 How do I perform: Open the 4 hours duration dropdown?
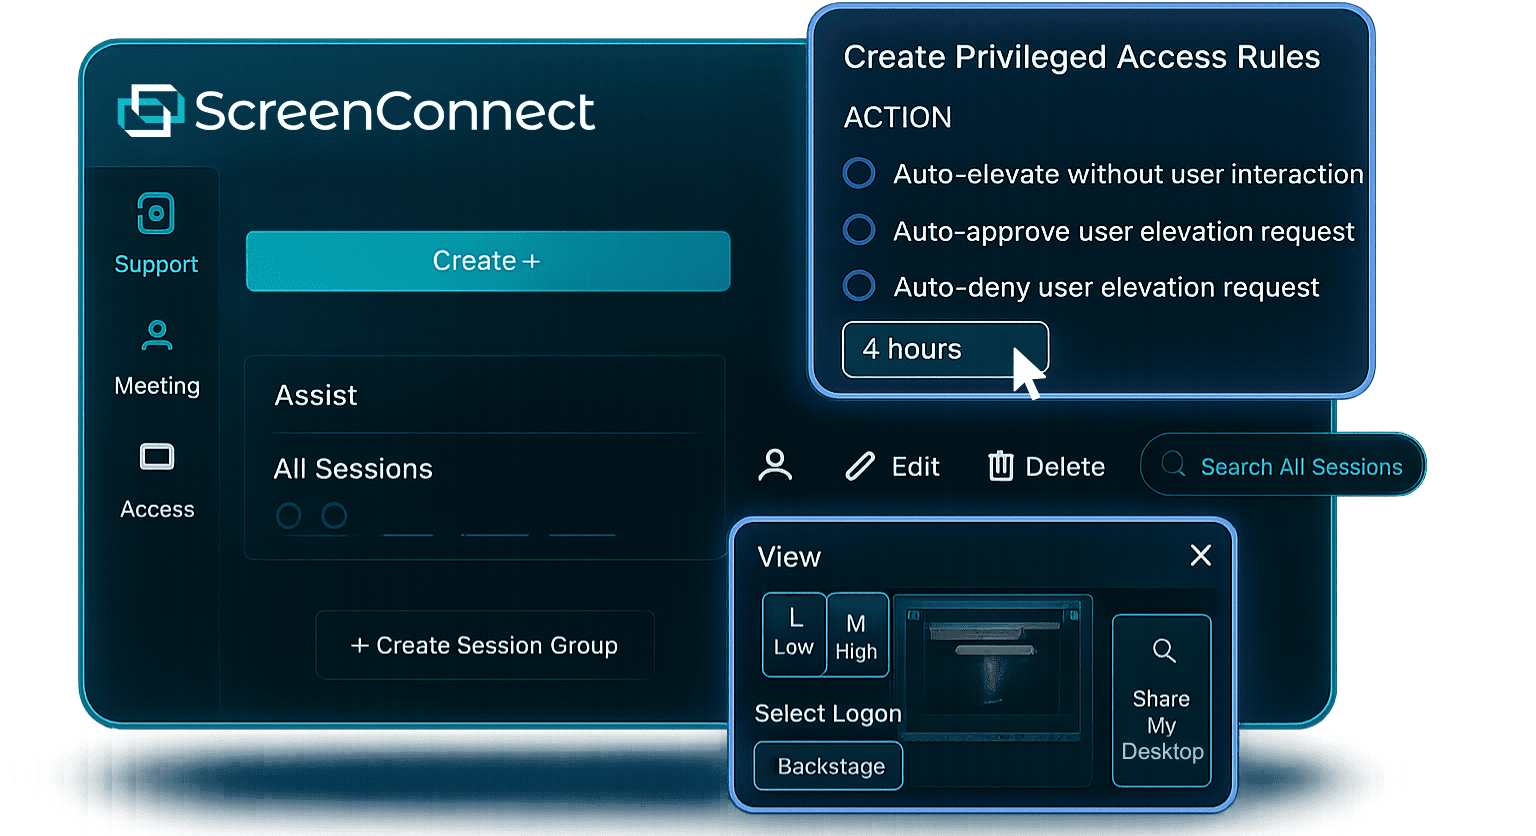[x=945, y=349]
